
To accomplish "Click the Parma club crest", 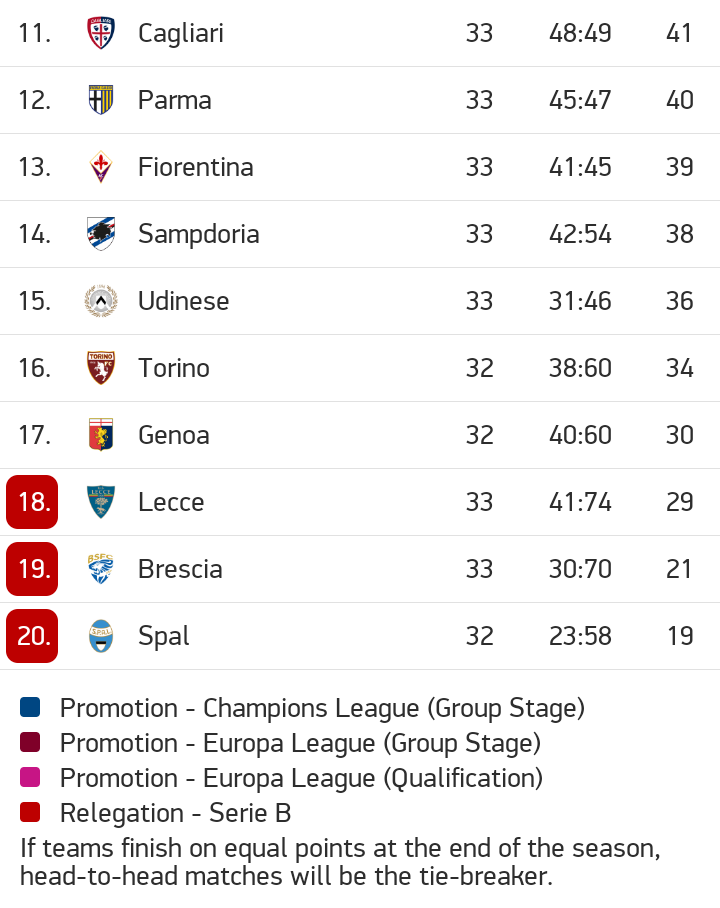I will click(101, 100).
